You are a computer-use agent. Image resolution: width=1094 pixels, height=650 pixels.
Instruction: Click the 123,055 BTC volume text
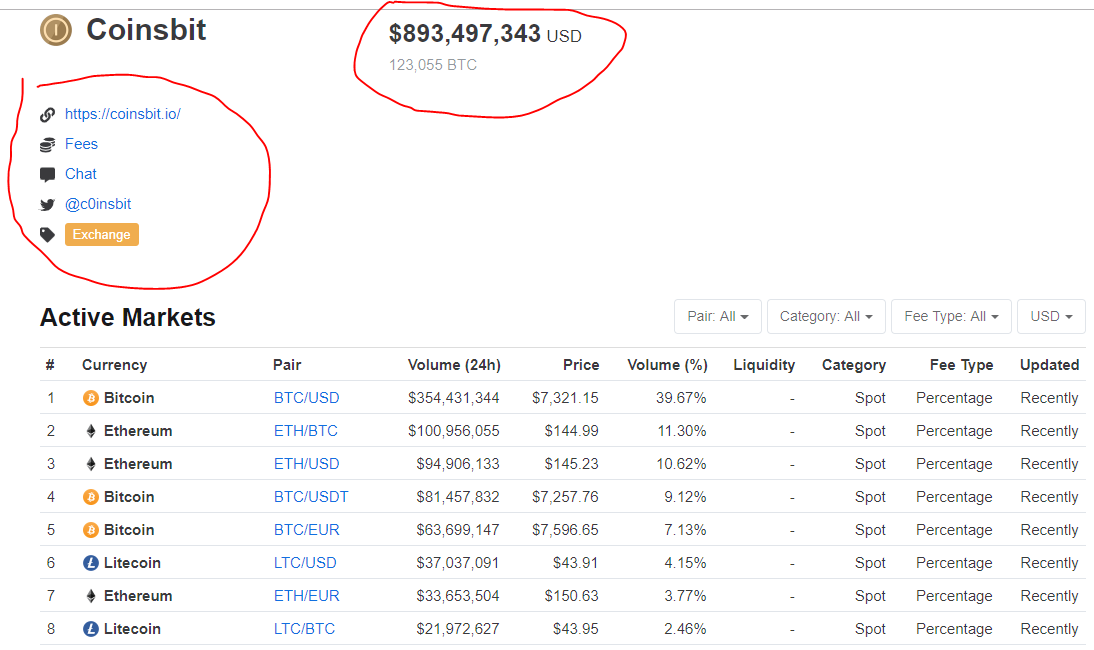[x=433, y=65]
